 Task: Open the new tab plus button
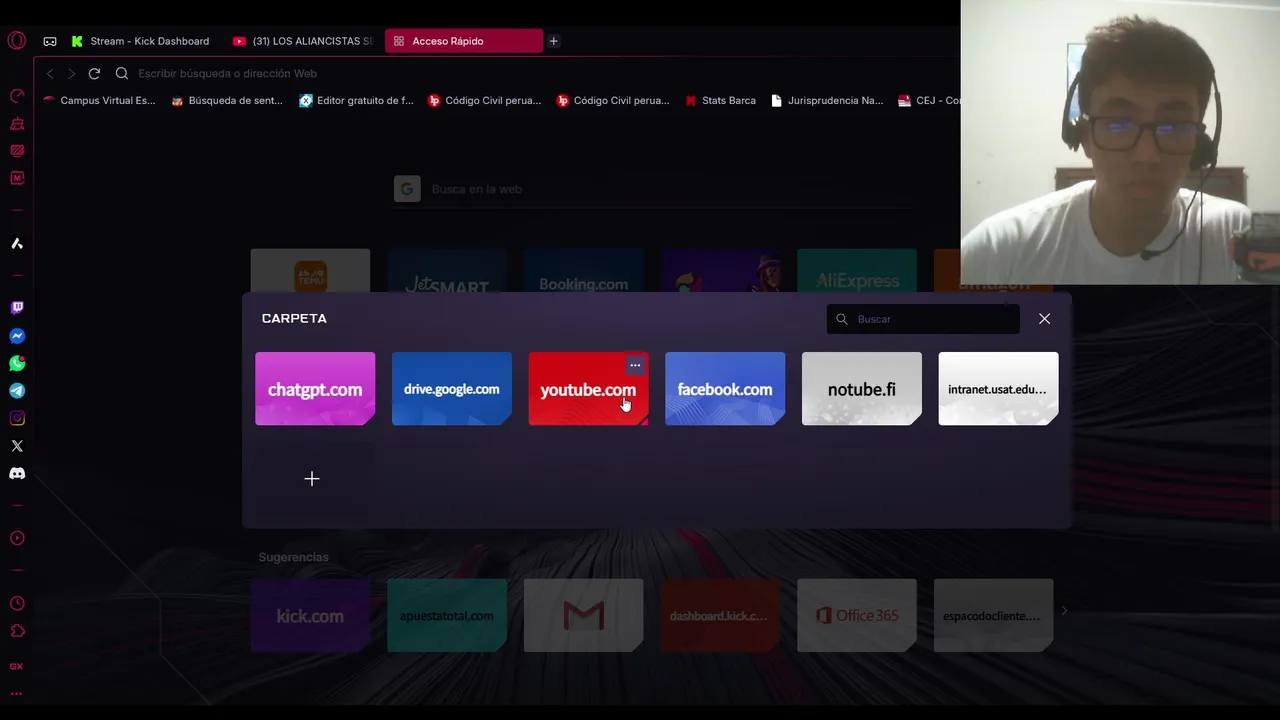(x=553, y=41)
